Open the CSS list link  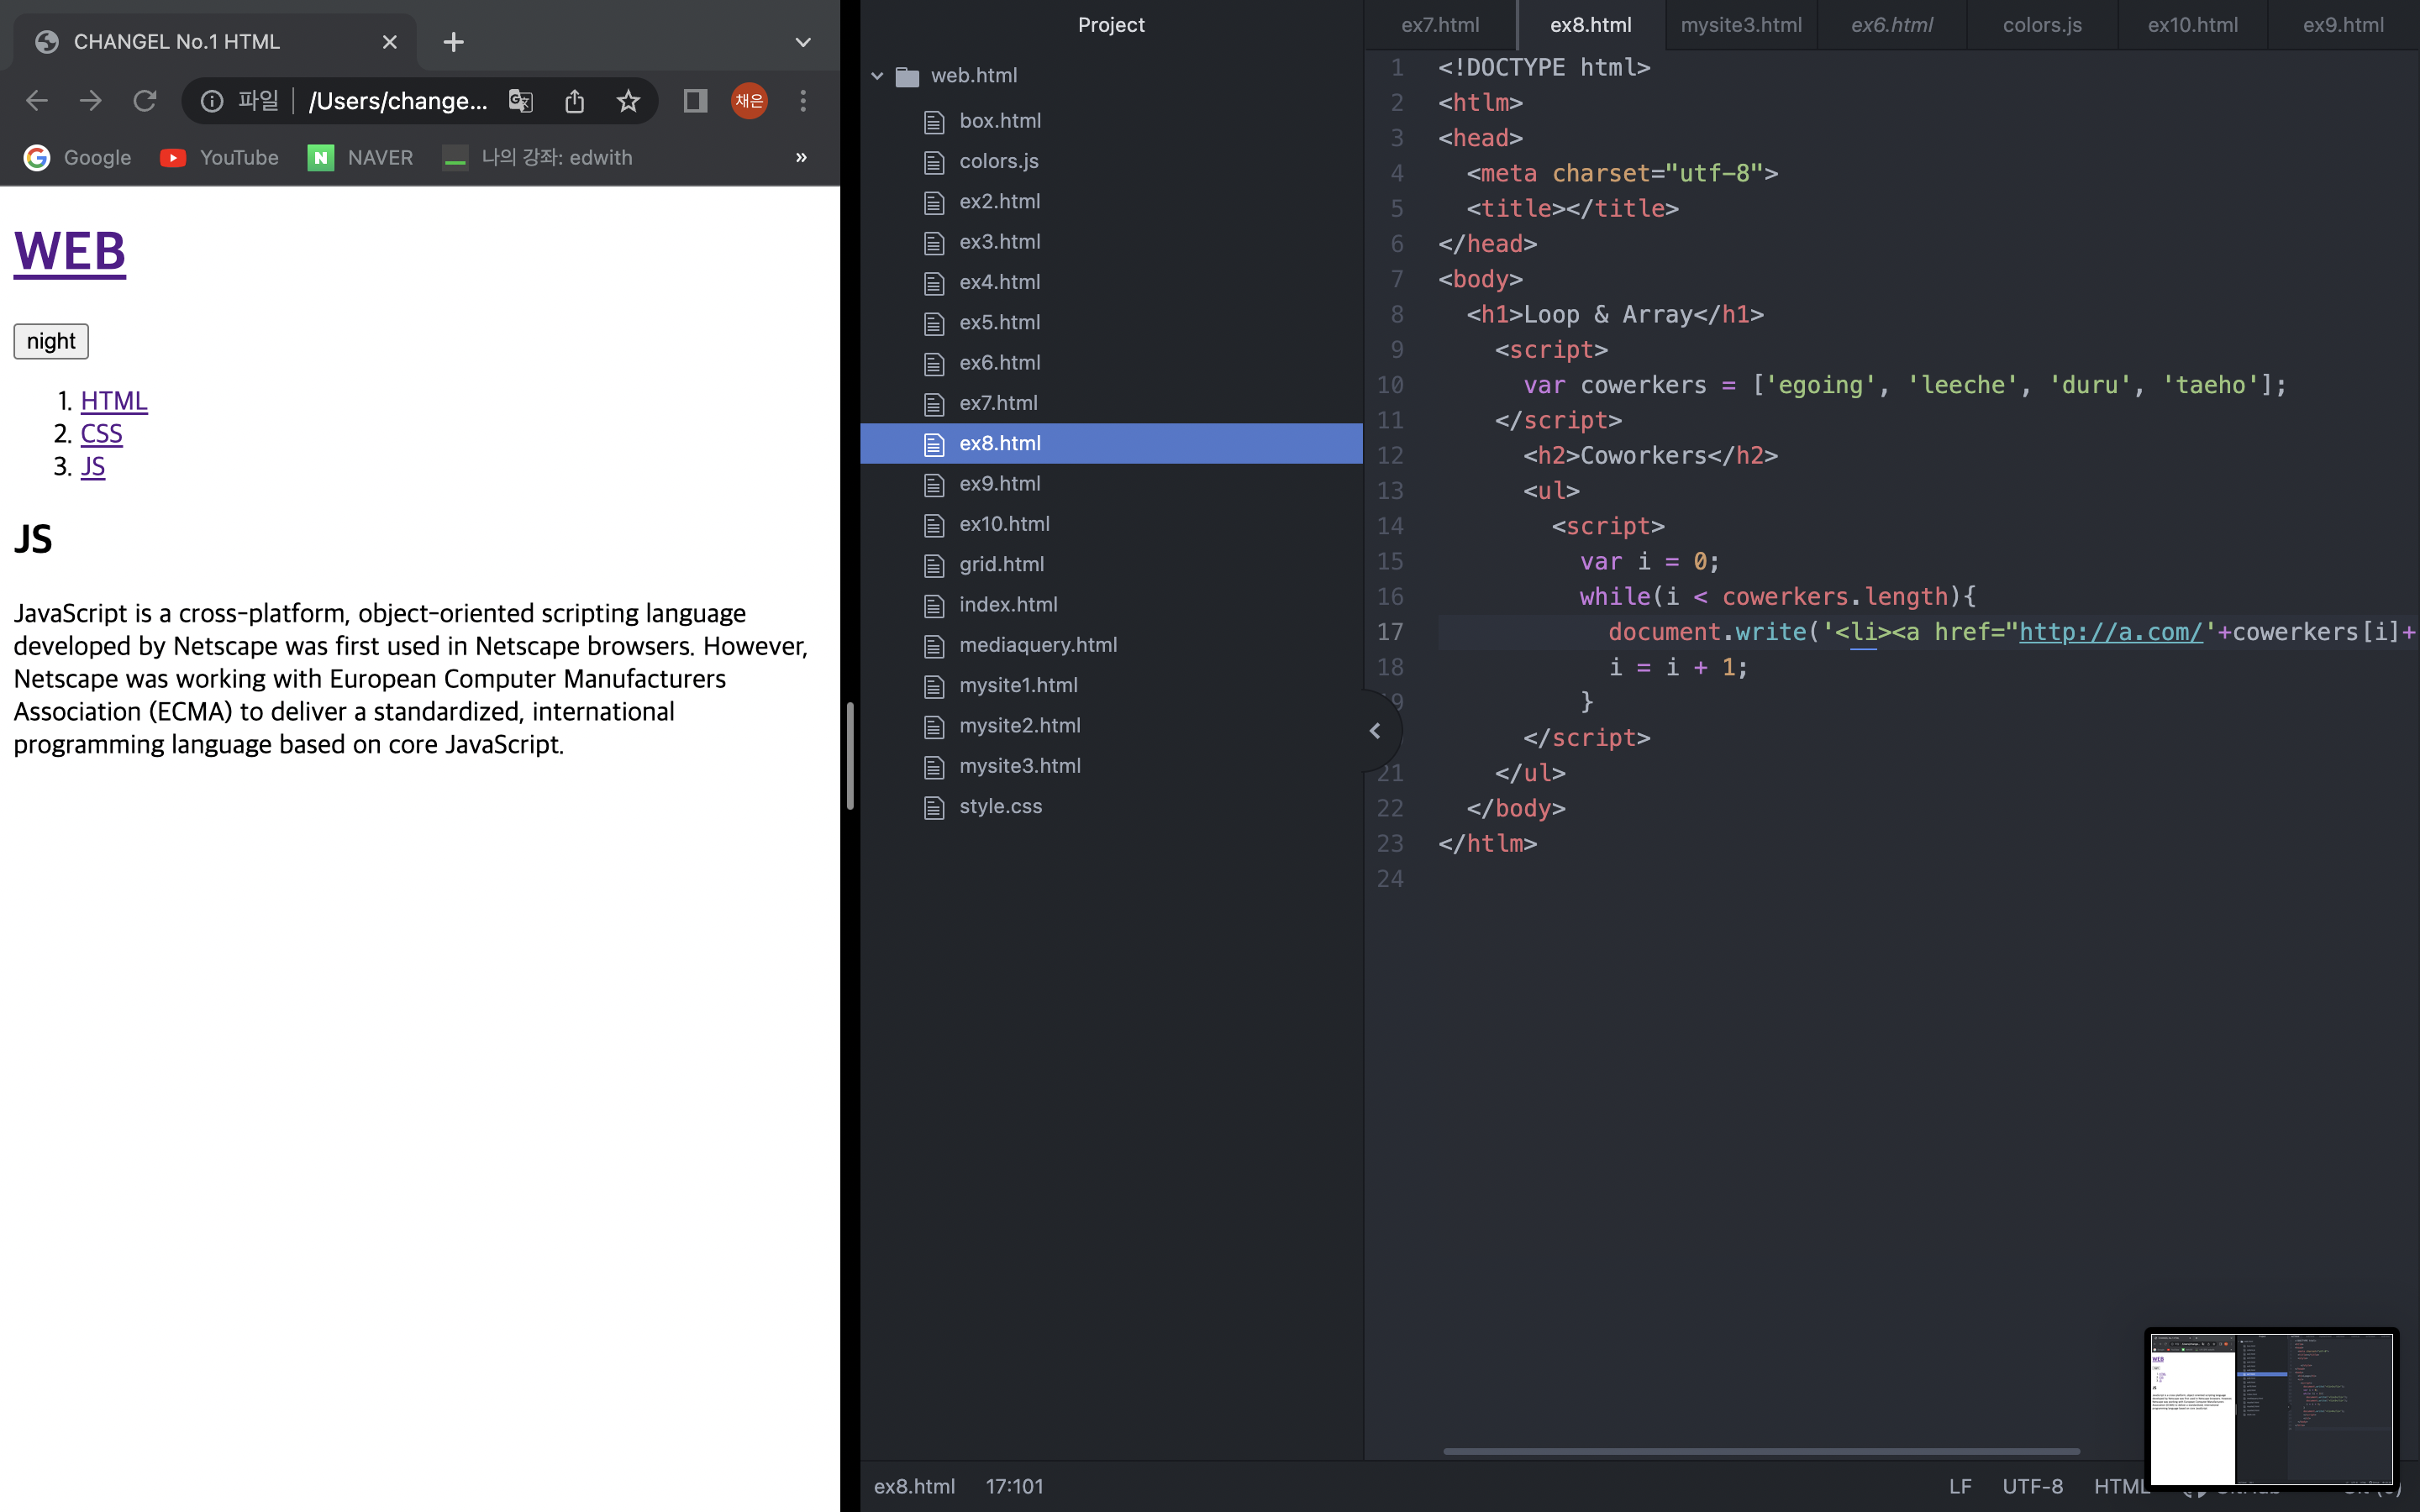(x=102, y=434)
